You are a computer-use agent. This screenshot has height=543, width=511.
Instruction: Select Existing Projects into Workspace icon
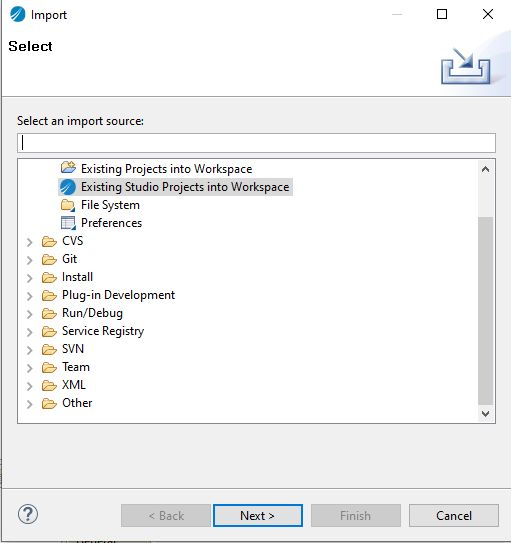(68, 168)
